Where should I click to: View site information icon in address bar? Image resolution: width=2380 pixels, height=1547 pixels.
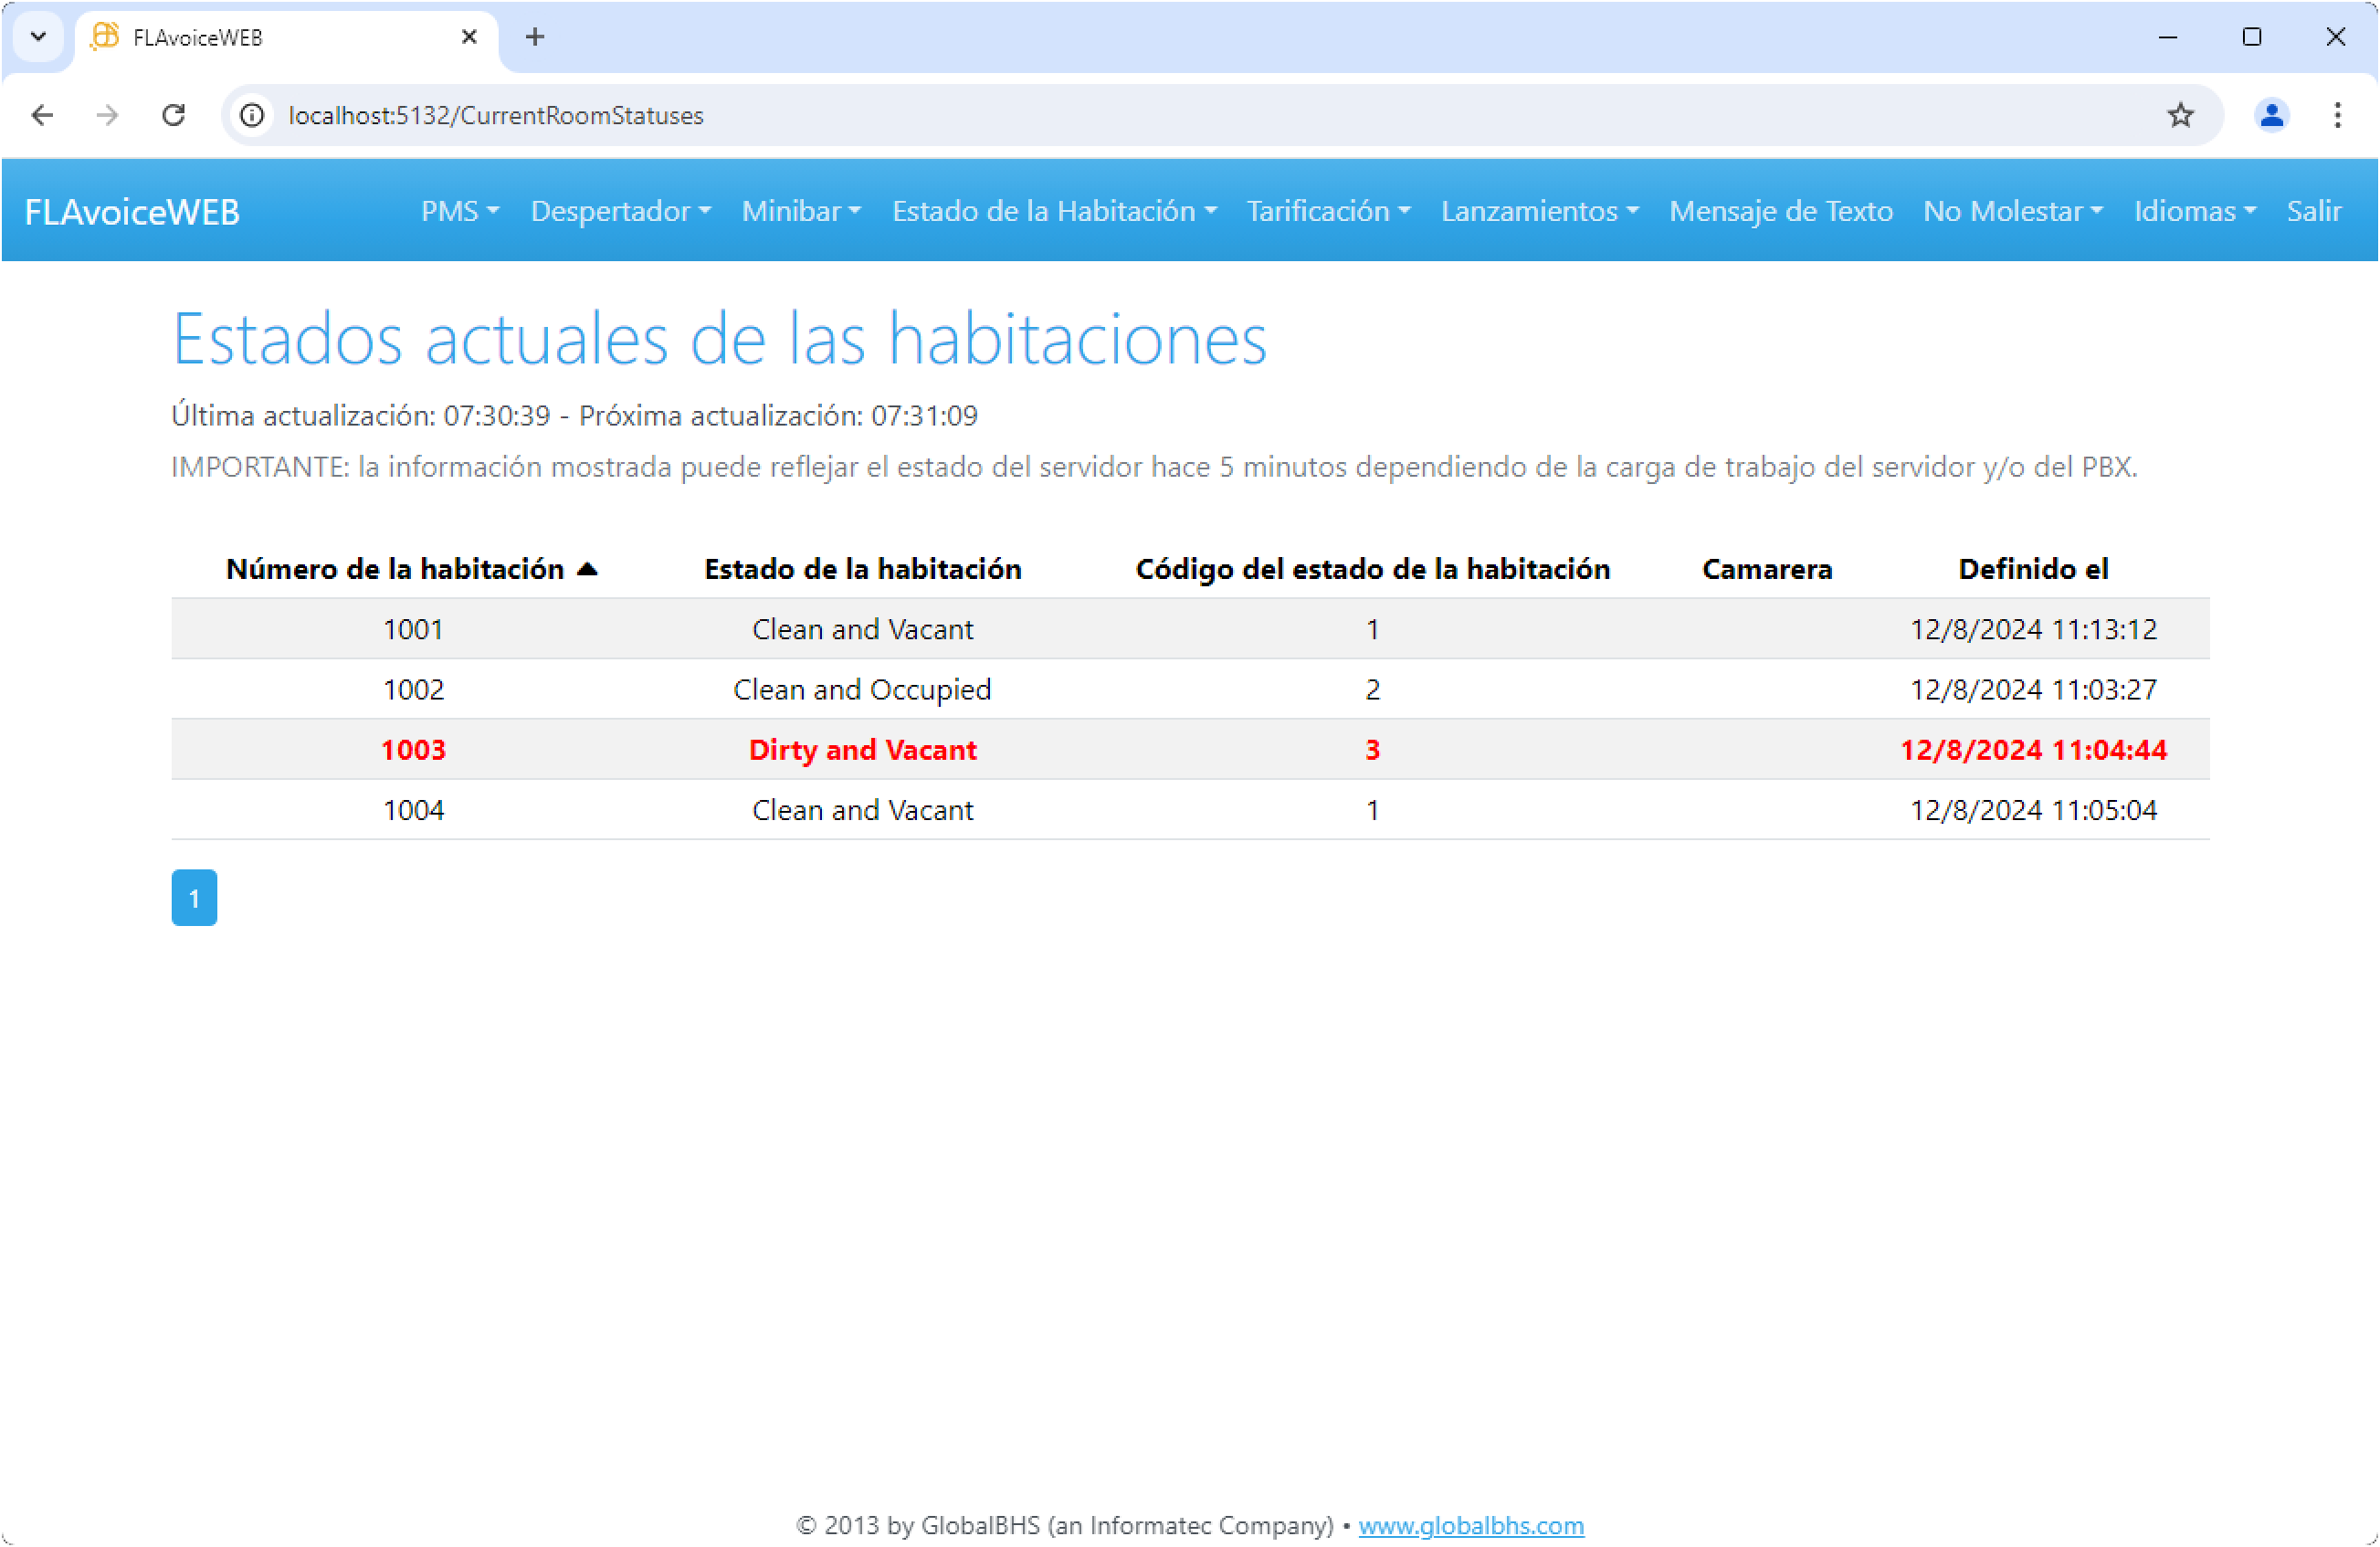(253, 115)
